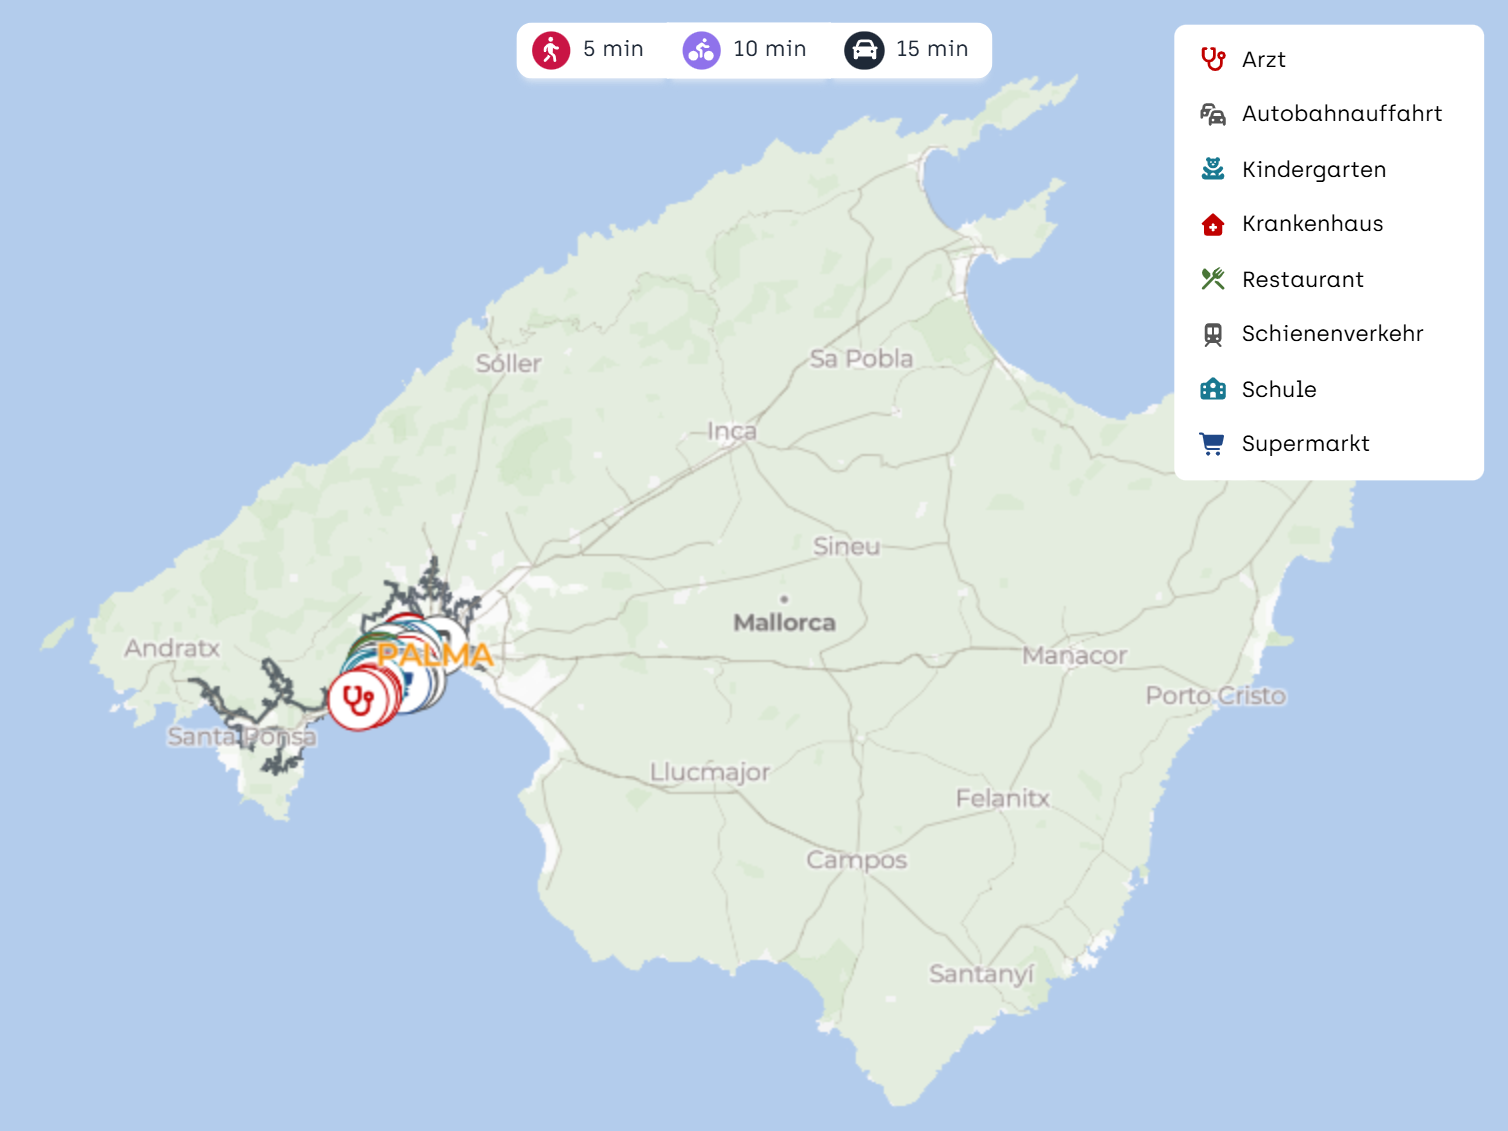This screenshot has width=1508, height=1131.
Task: Select the cycling 10 min icon
Action: click(701, 50)
